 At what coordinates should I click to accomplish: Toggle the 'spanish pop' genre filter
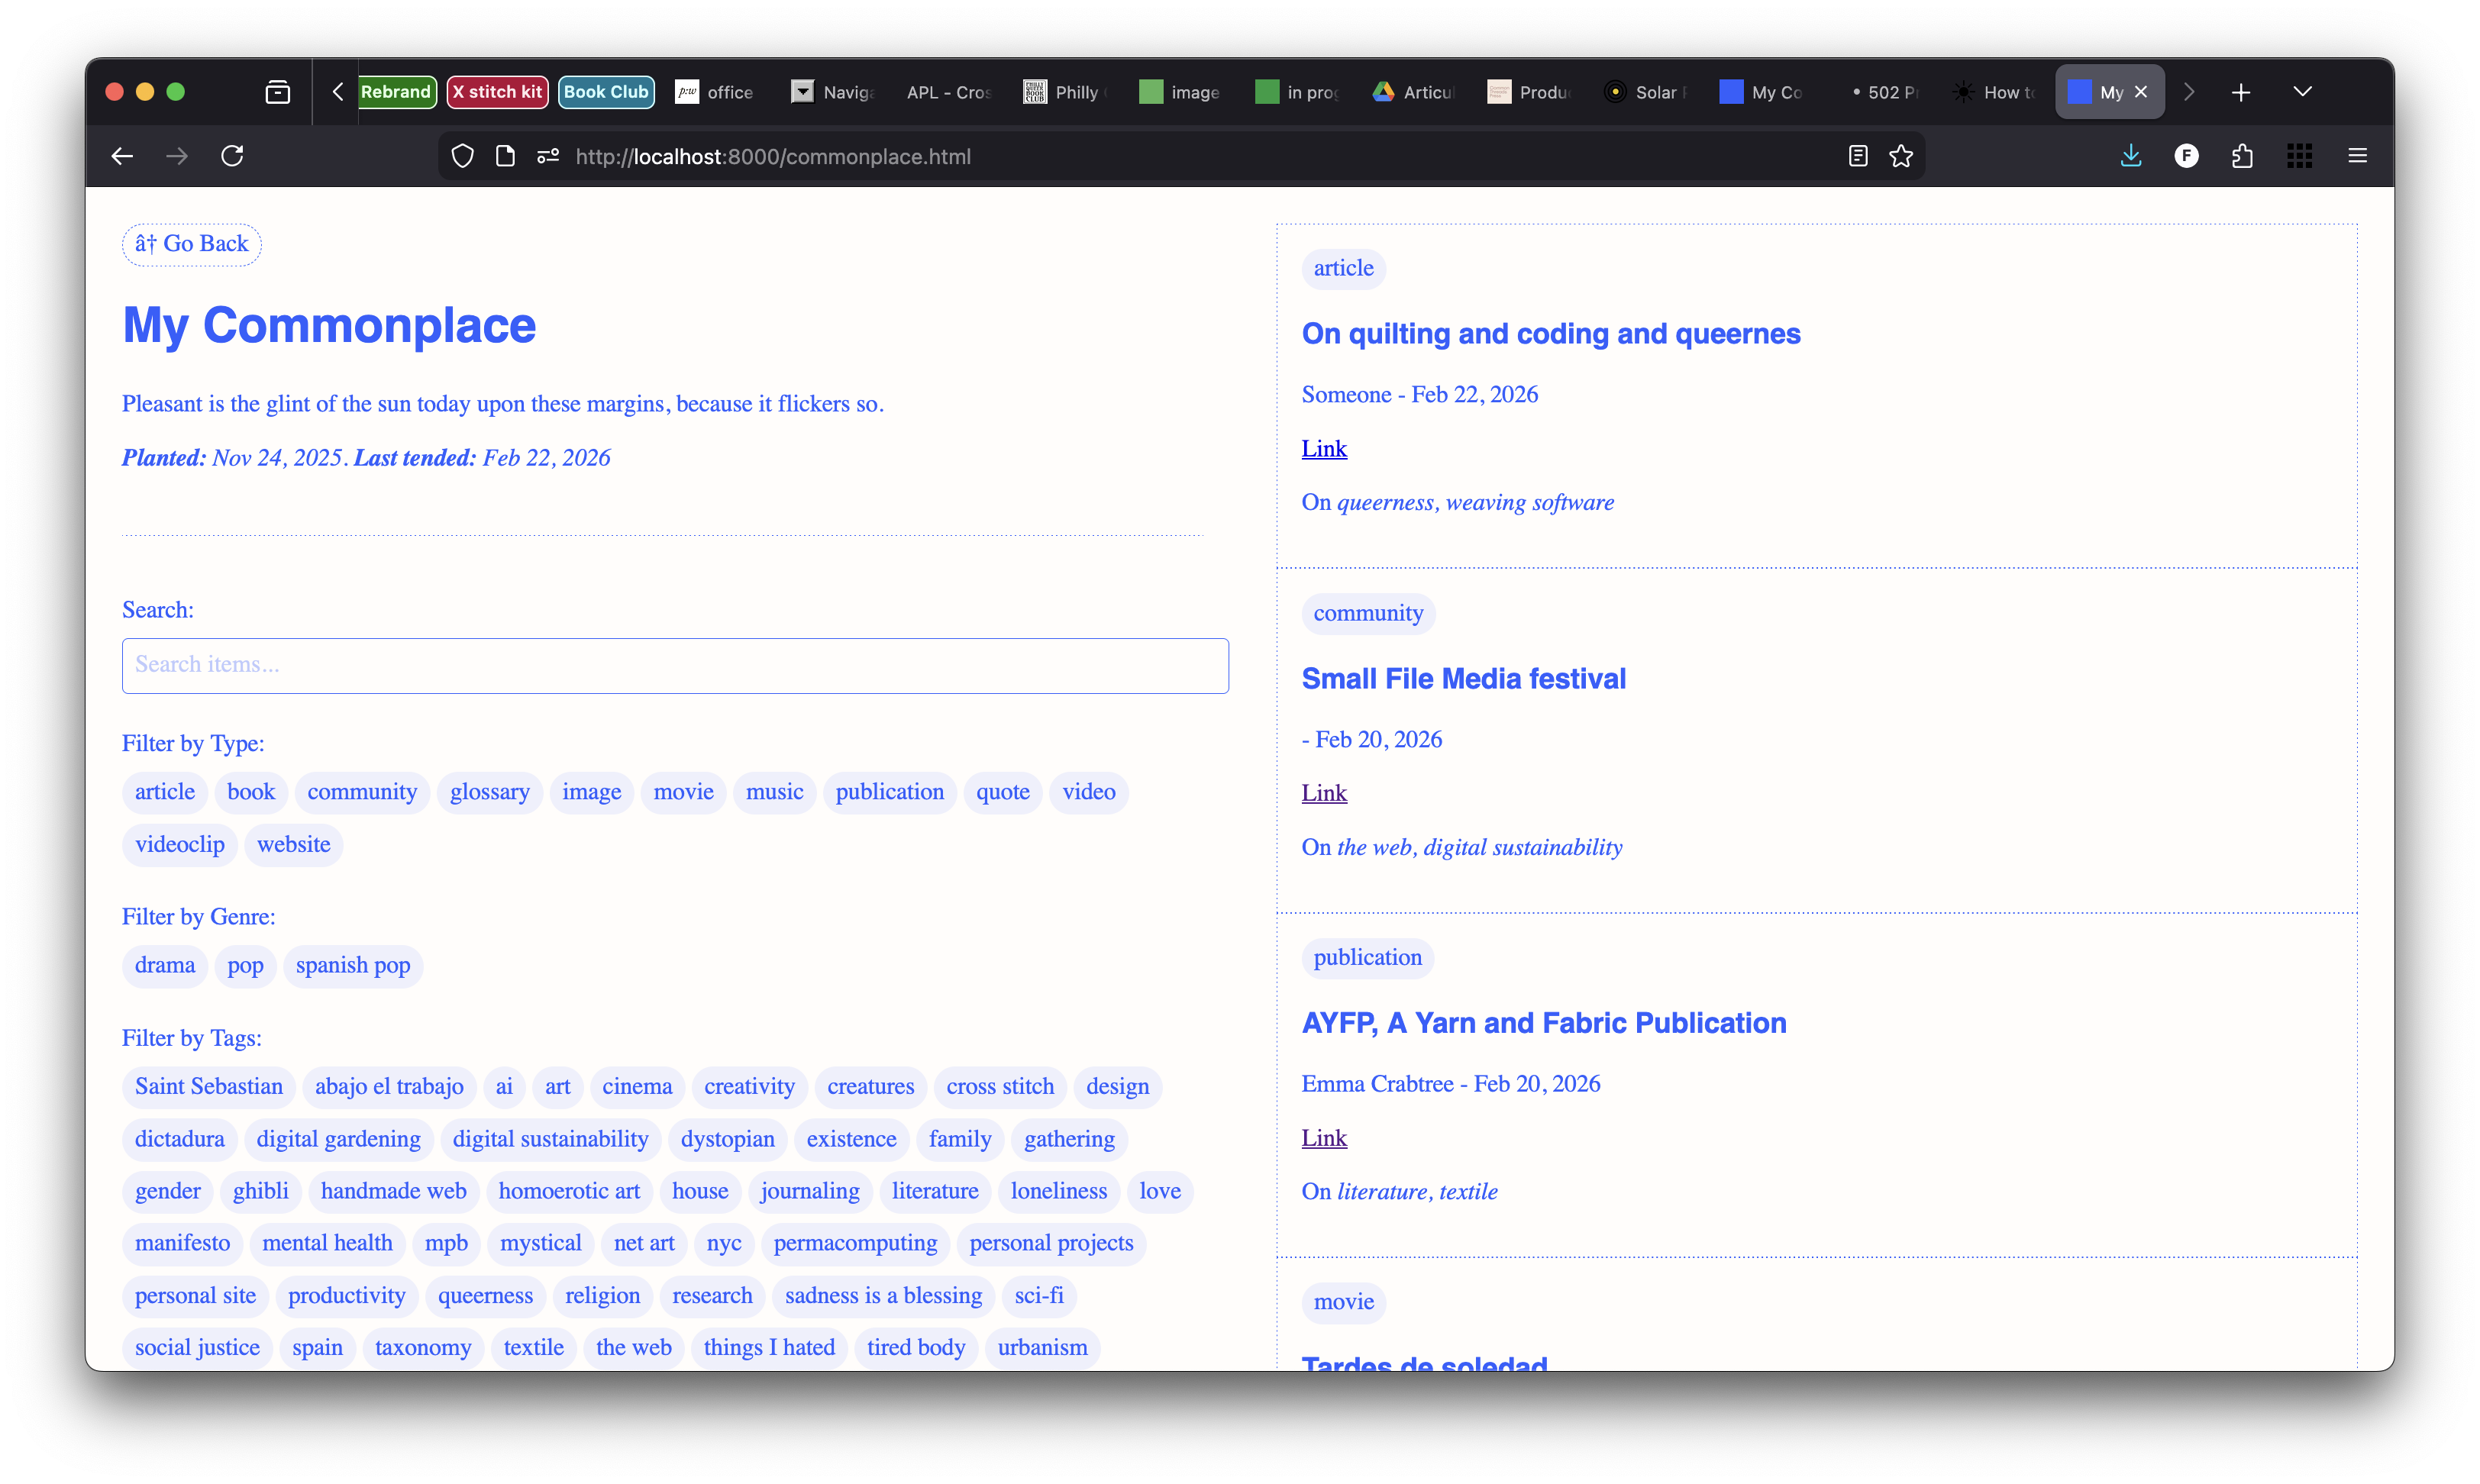pyautogui.click(x=353, y=966)
